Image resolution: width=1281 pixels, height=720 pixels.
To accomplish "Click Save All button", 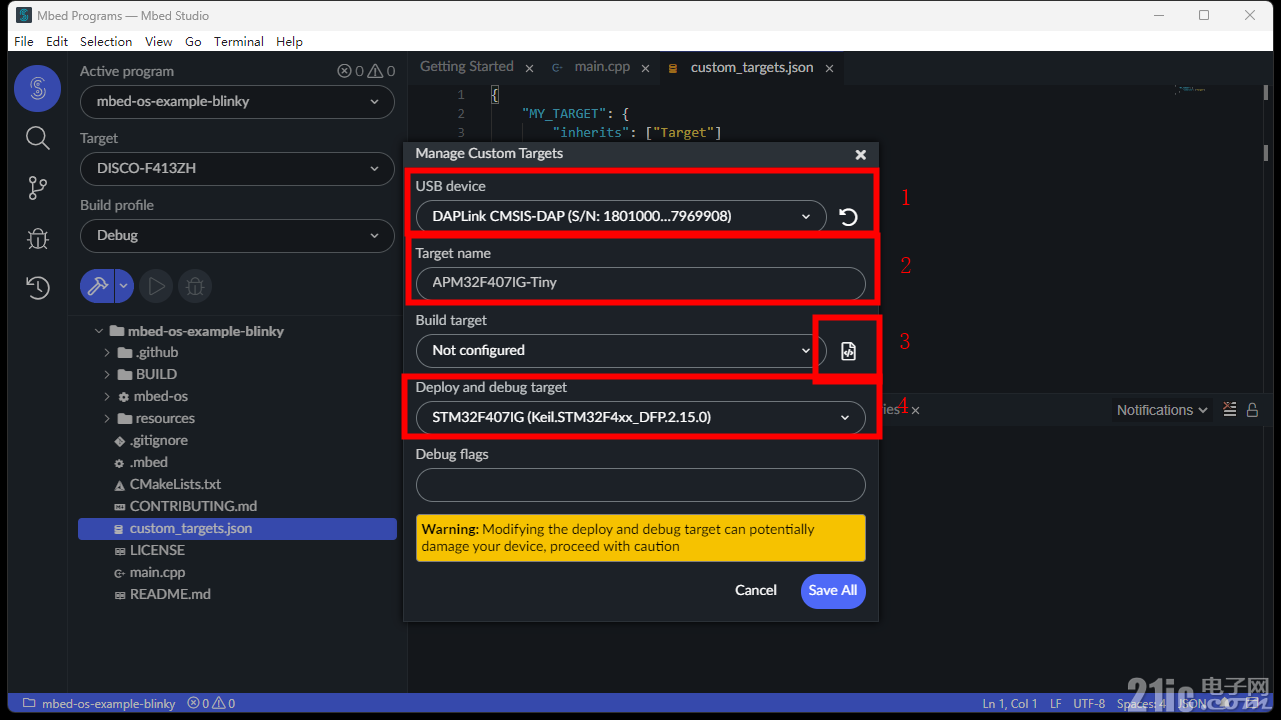I will pyautogui.click(x=833, y=591).
